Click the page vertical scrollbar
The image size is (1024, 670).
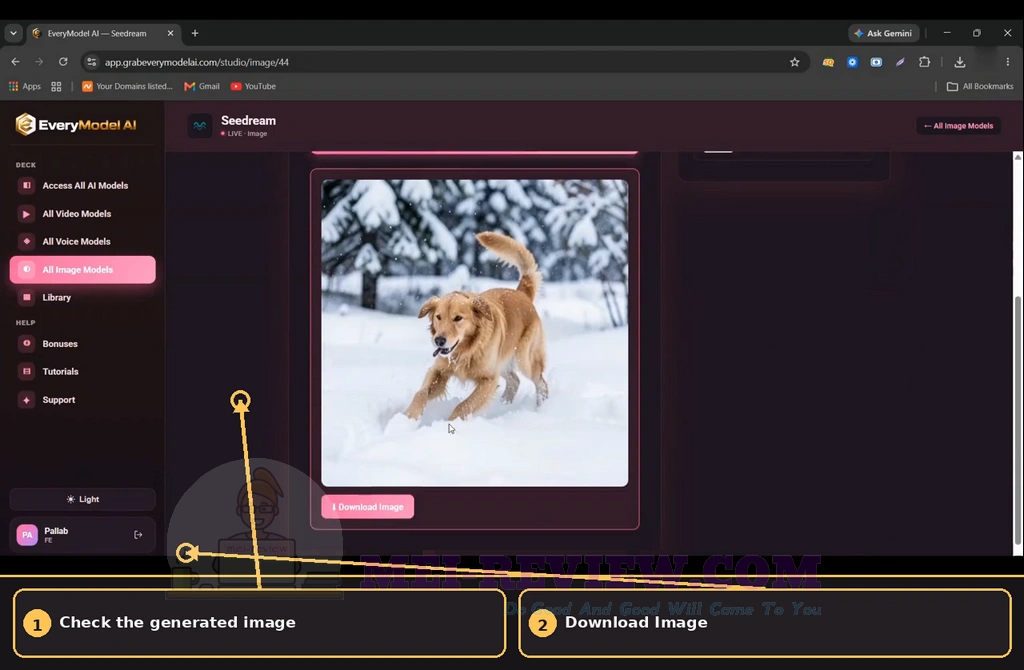[x=1017, y=418]
